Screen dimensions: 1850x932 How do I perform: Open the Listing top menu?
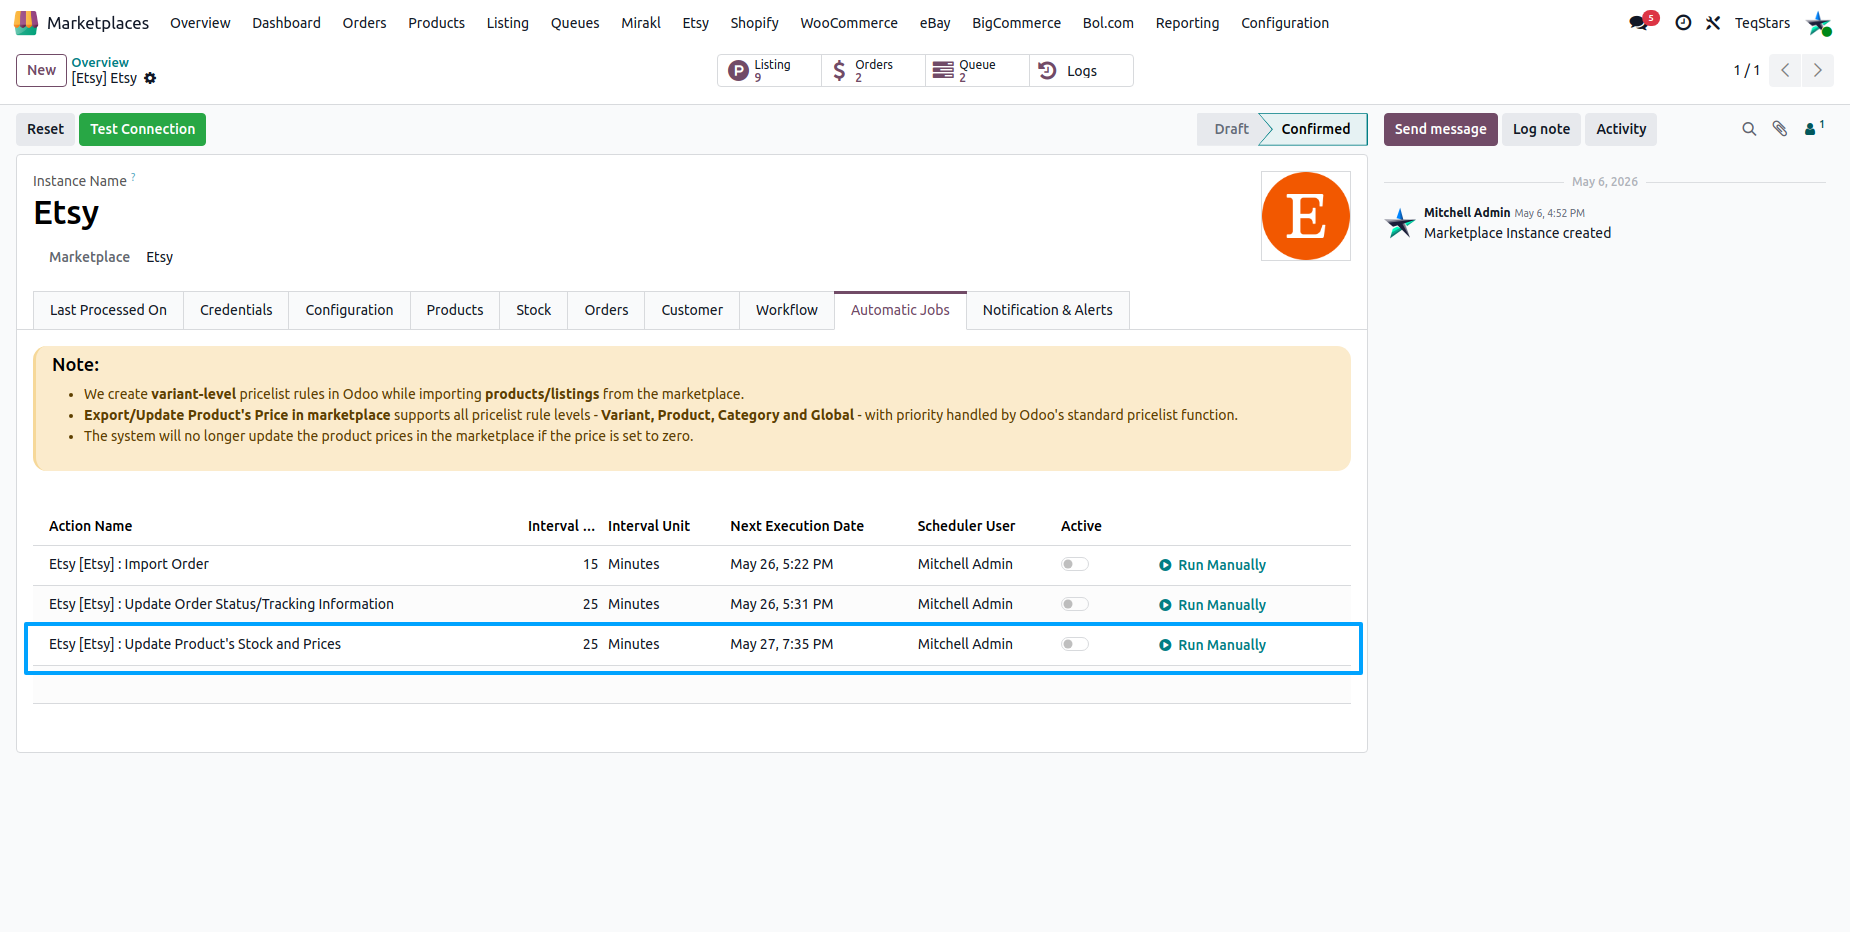tap(508, 23)
